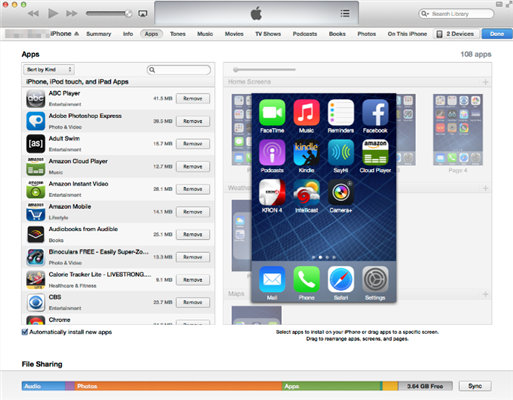Toggle Automatically install new apps checkbox
Image resolution: width=513 pixels, height=400 pixels.
pos(25,332)
